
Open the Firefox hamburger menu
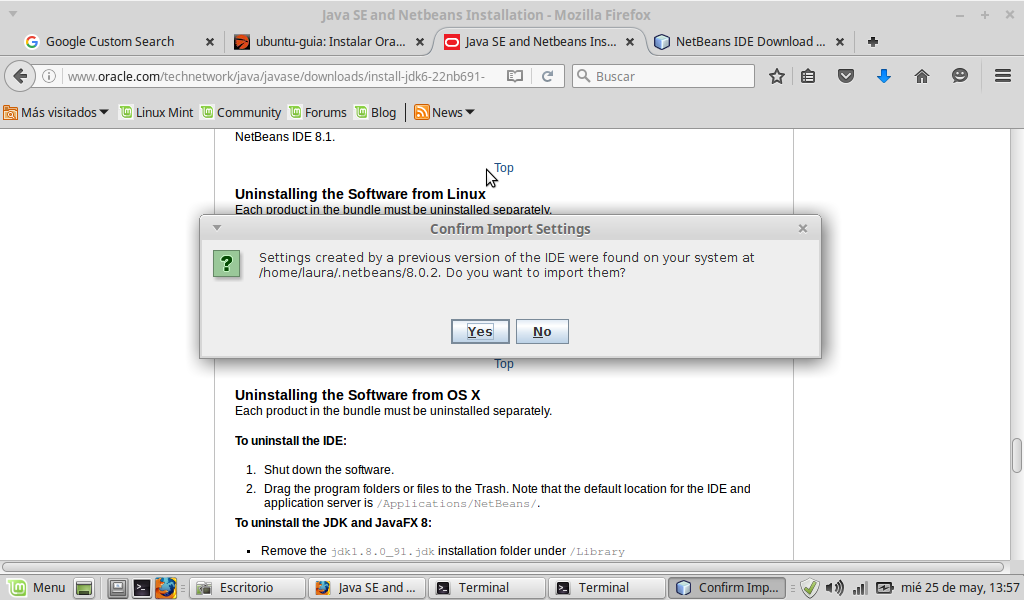(x=1003, y=76)
